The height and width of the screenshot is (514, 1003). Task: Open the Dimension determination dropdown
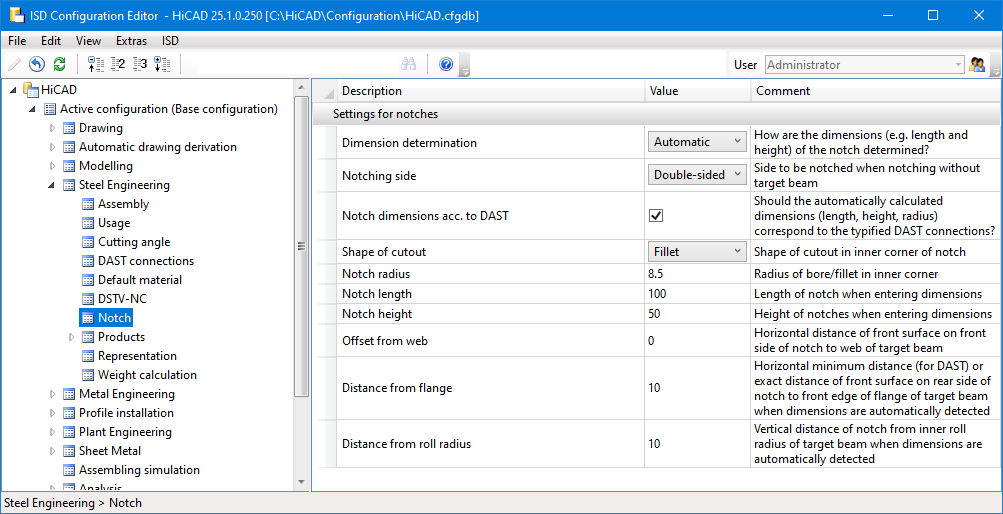coord(697,142)
